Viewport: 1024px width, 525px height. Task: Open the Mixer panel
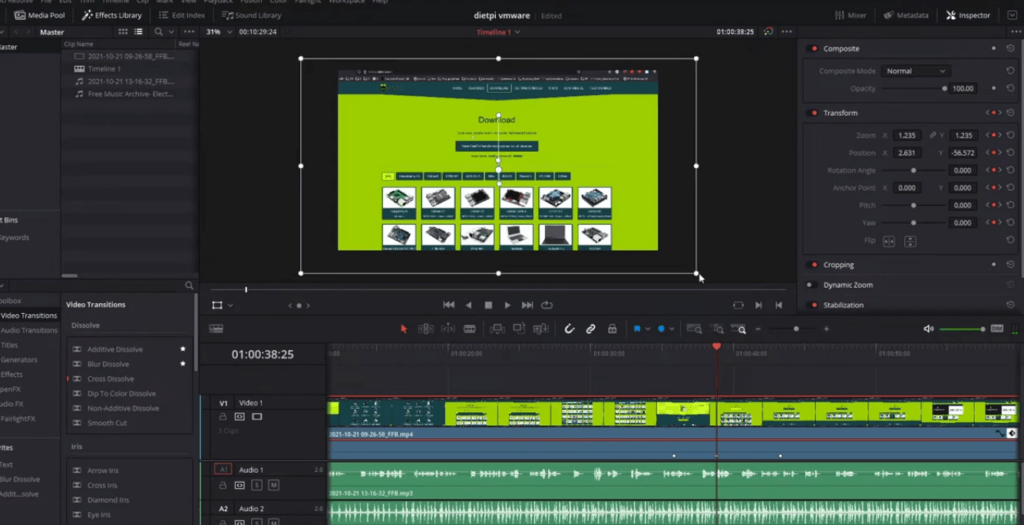point(850,15)
